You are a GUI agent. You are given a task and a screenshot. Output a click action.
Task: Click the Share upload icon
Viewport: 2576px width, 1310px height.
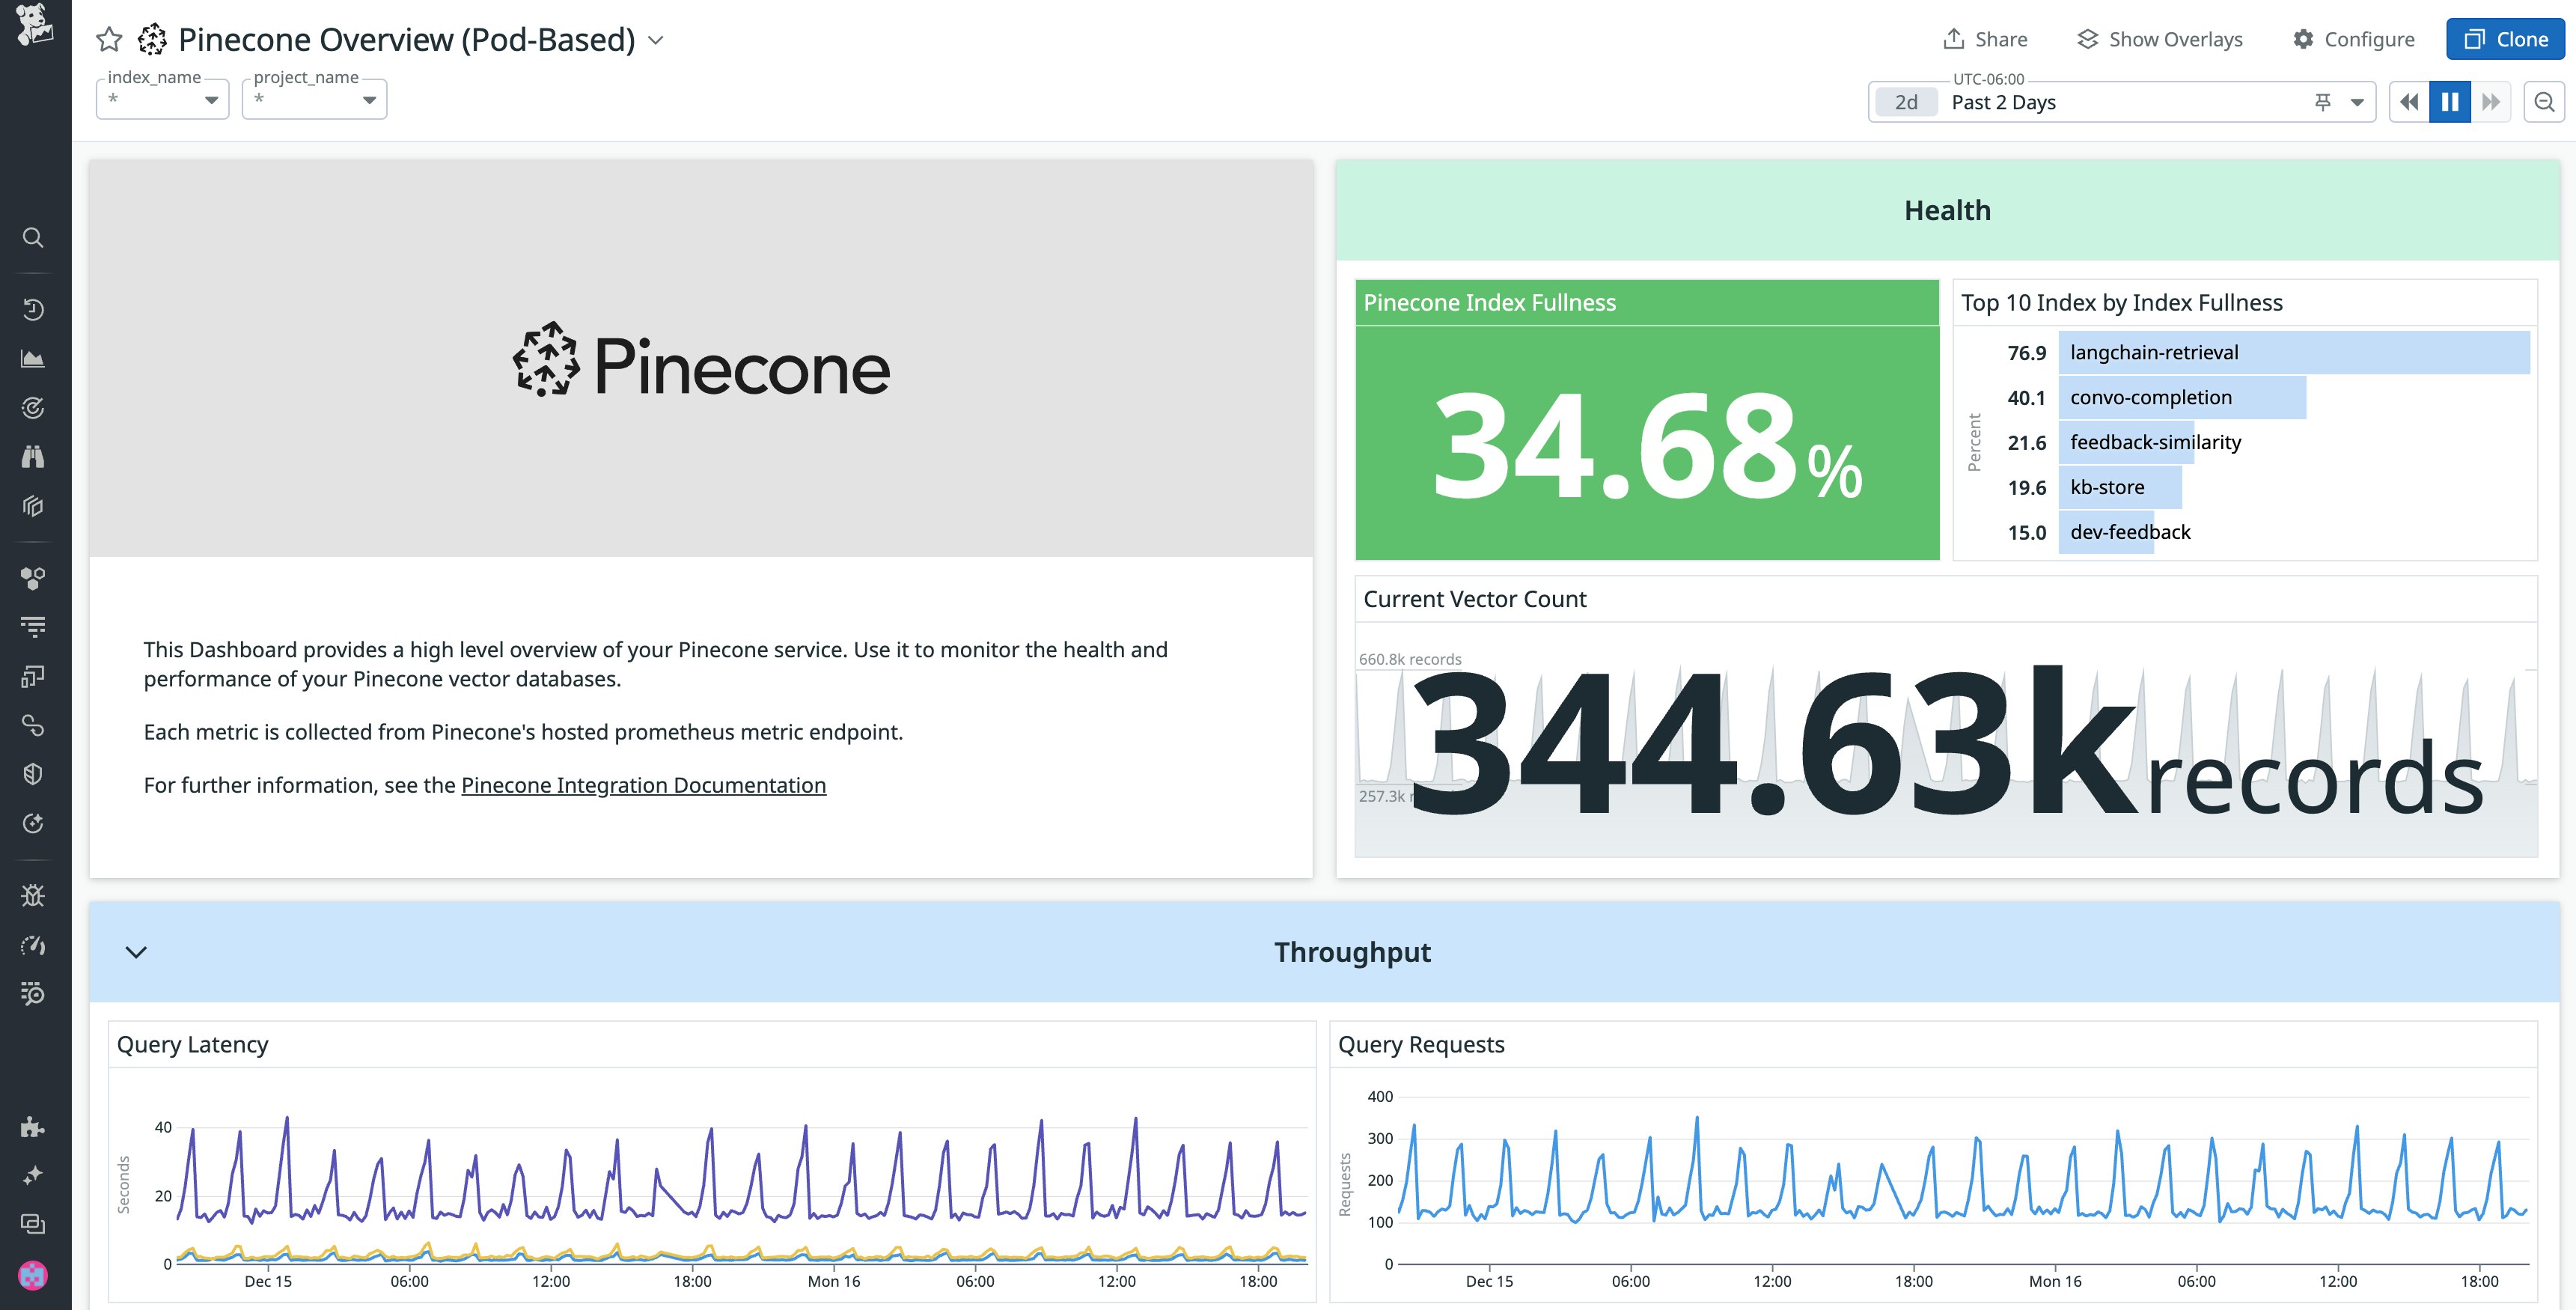click(x=1955, y=39)
